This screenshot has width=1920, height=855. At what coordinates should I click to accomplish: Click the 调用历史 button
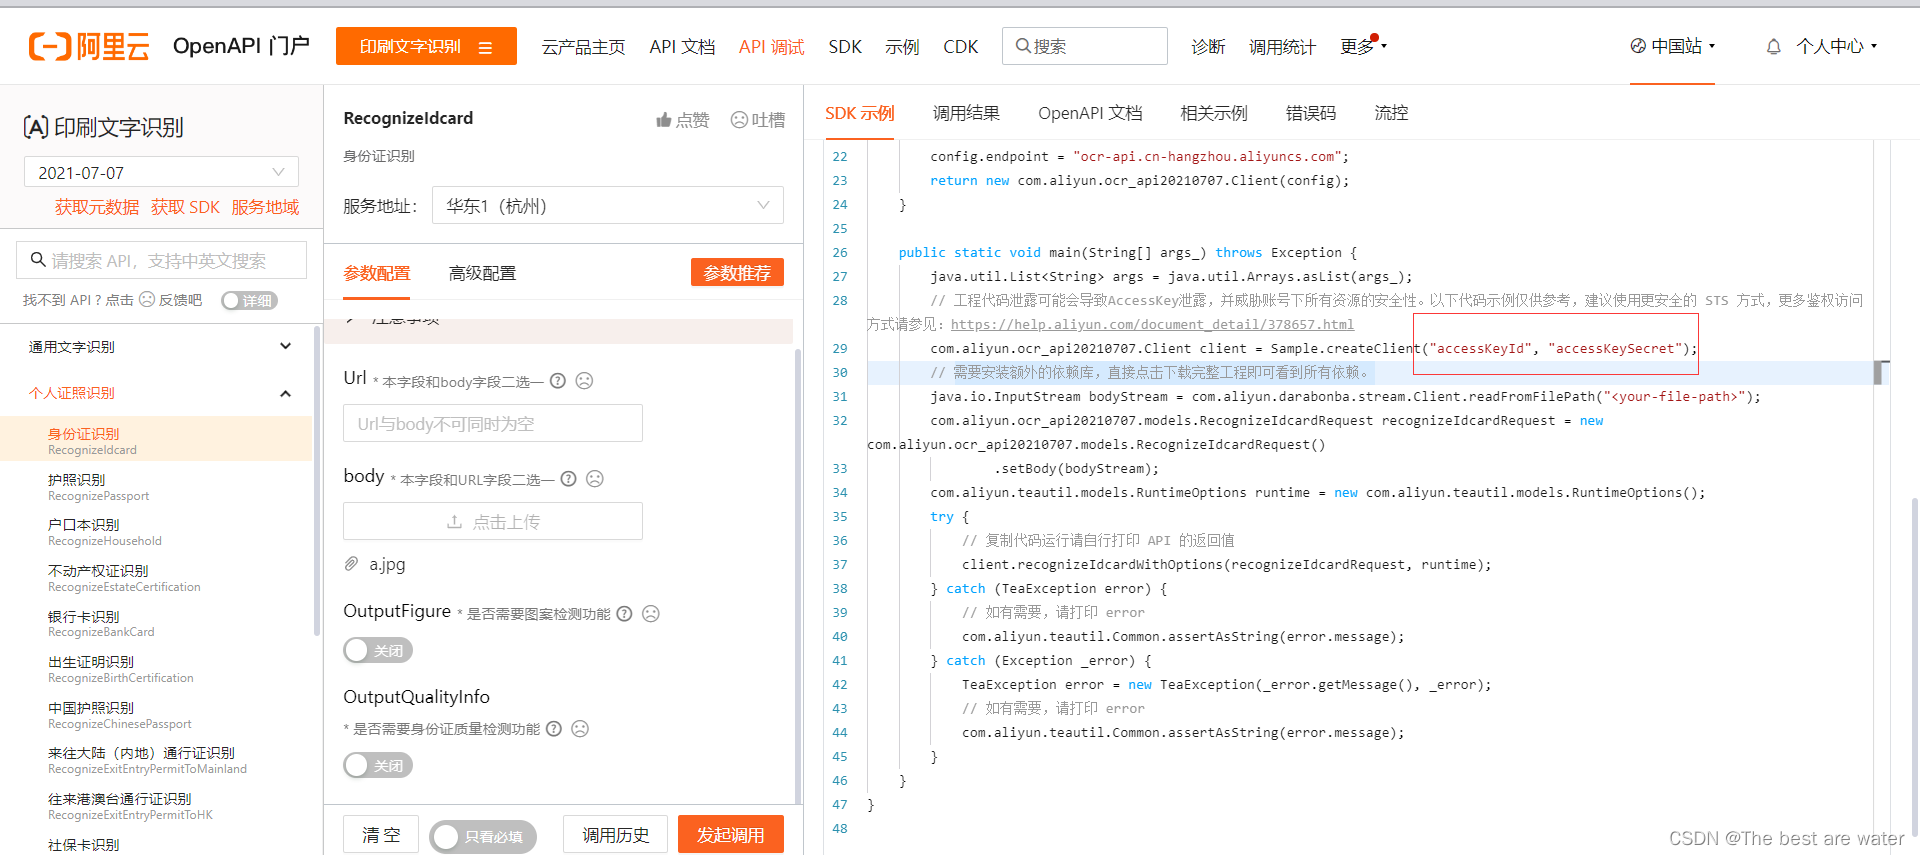(616, 835)
